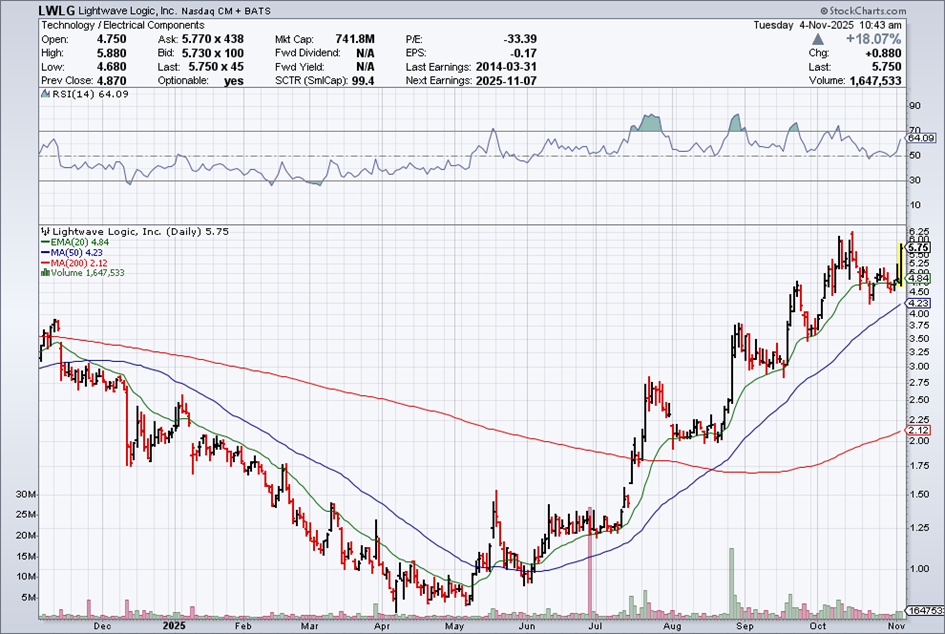
Task: Click the ©StockCharts.com attribution text
Action: (x=862, y=11)
